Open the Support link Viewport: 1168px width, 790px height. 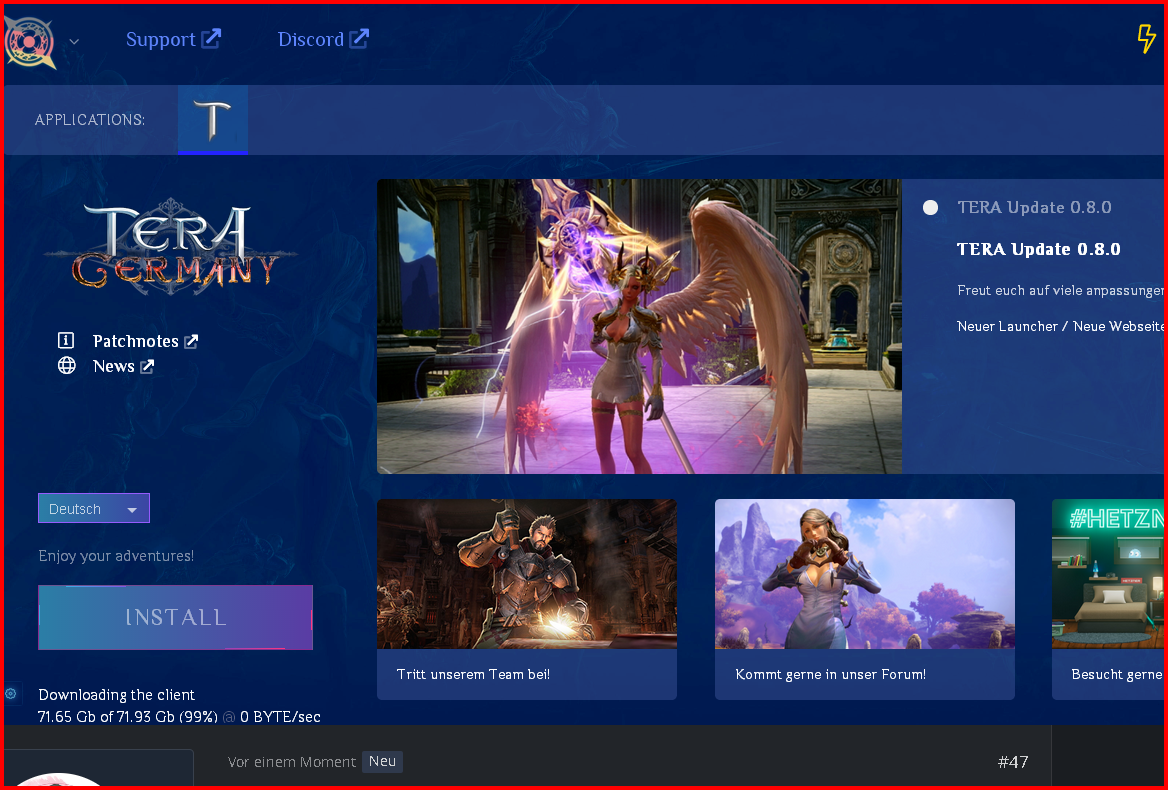point(160,40)
